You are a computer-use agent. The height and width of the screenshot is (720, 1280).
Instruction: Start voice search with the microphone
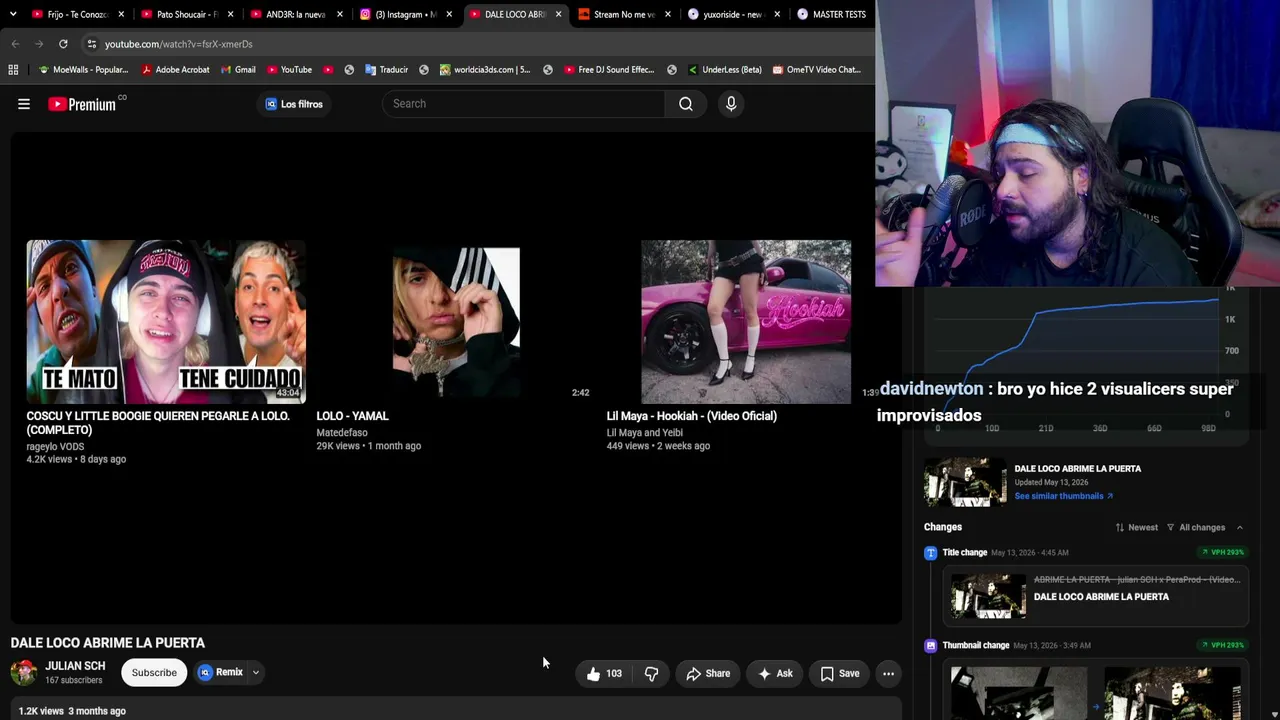pyautogui.click(x=731, y=104)
